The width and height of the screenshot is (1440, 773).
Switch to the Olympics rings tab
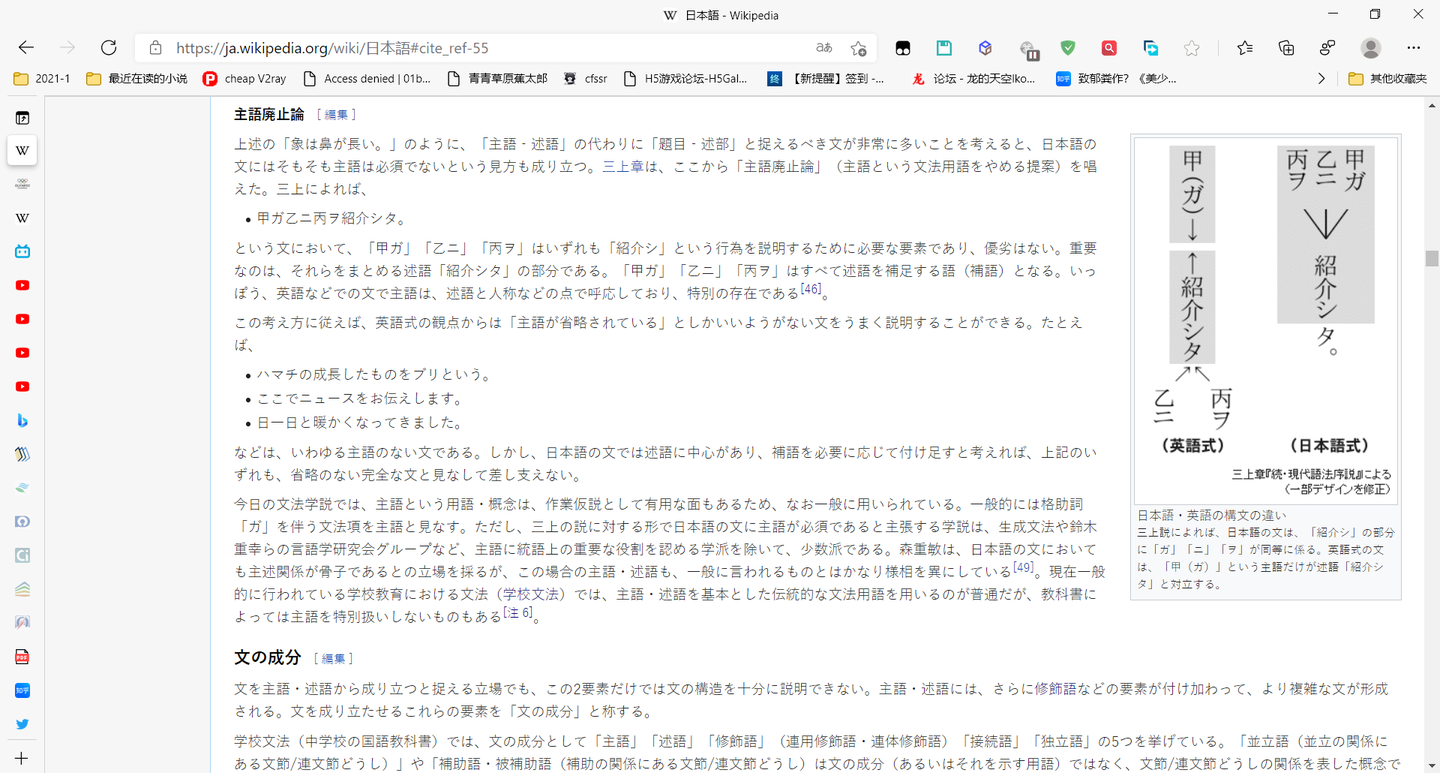click(x=22, y=184)
